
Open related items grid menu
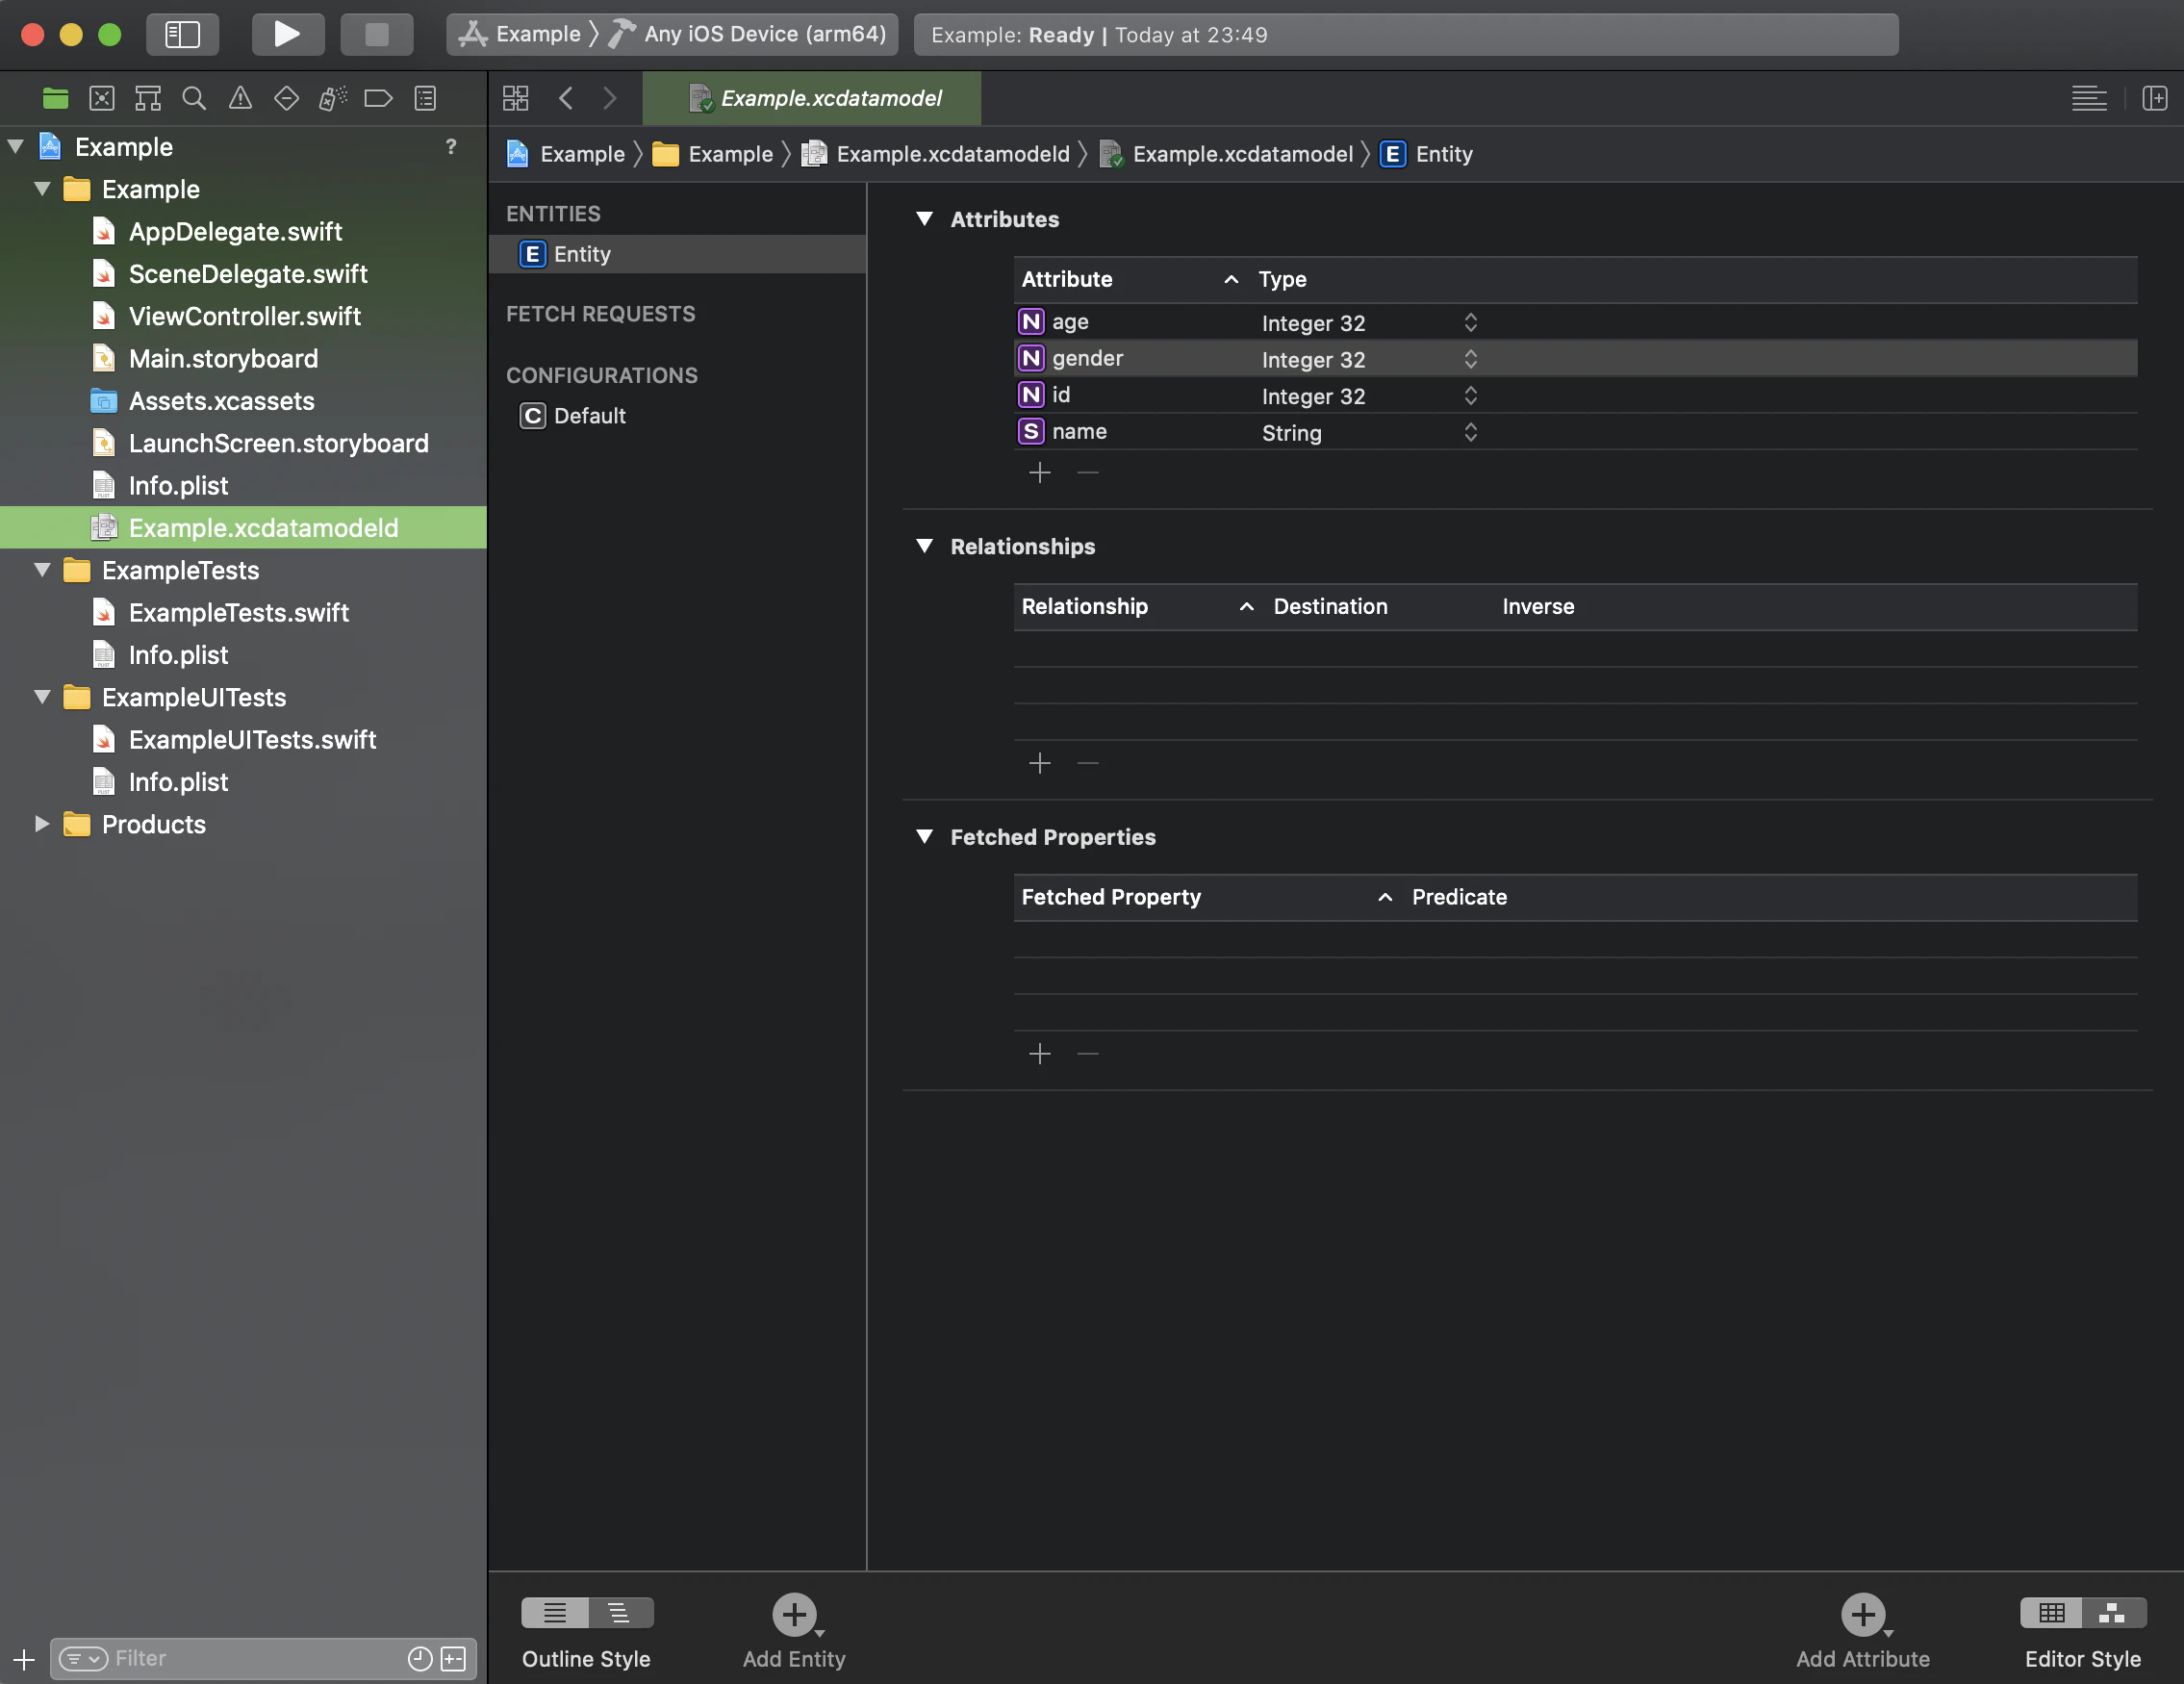[516, 98]
